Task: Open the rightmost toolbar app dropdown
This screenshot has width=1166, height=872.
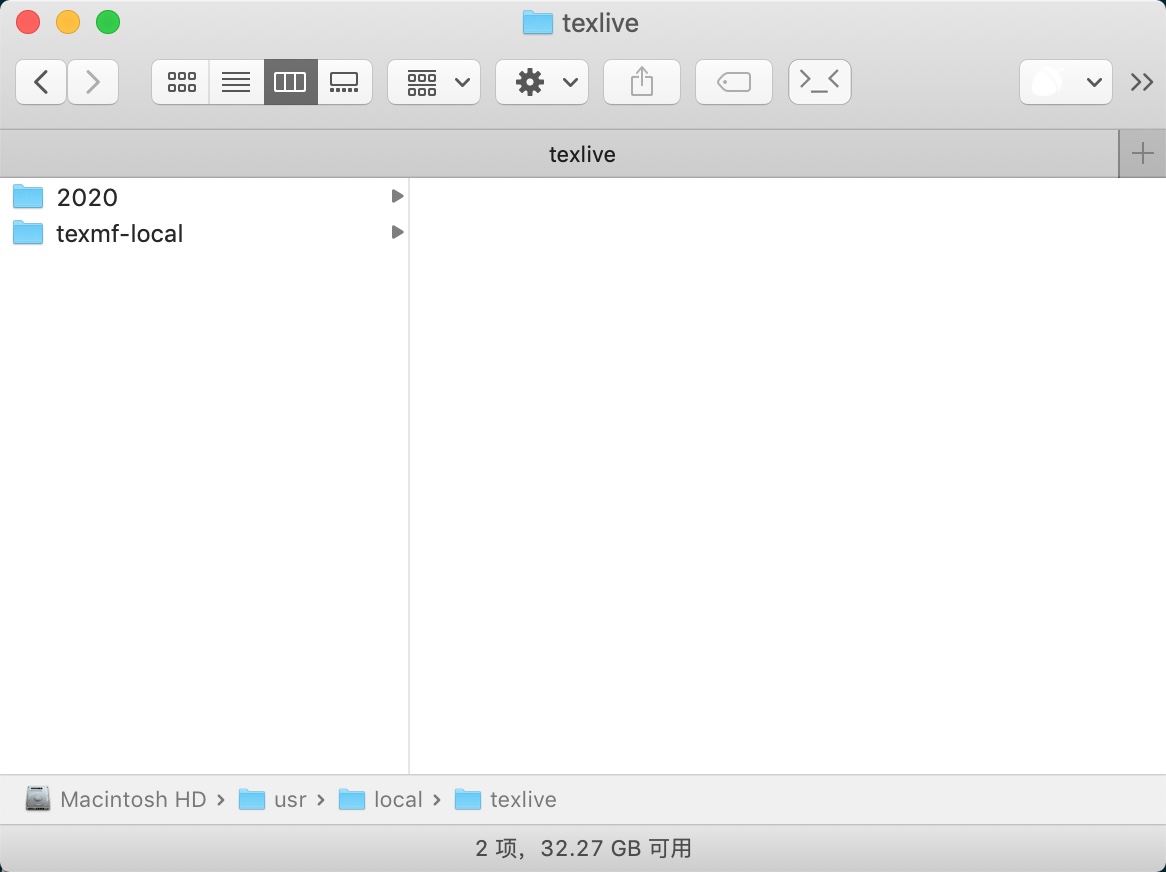Action: tap(1065, 82)
